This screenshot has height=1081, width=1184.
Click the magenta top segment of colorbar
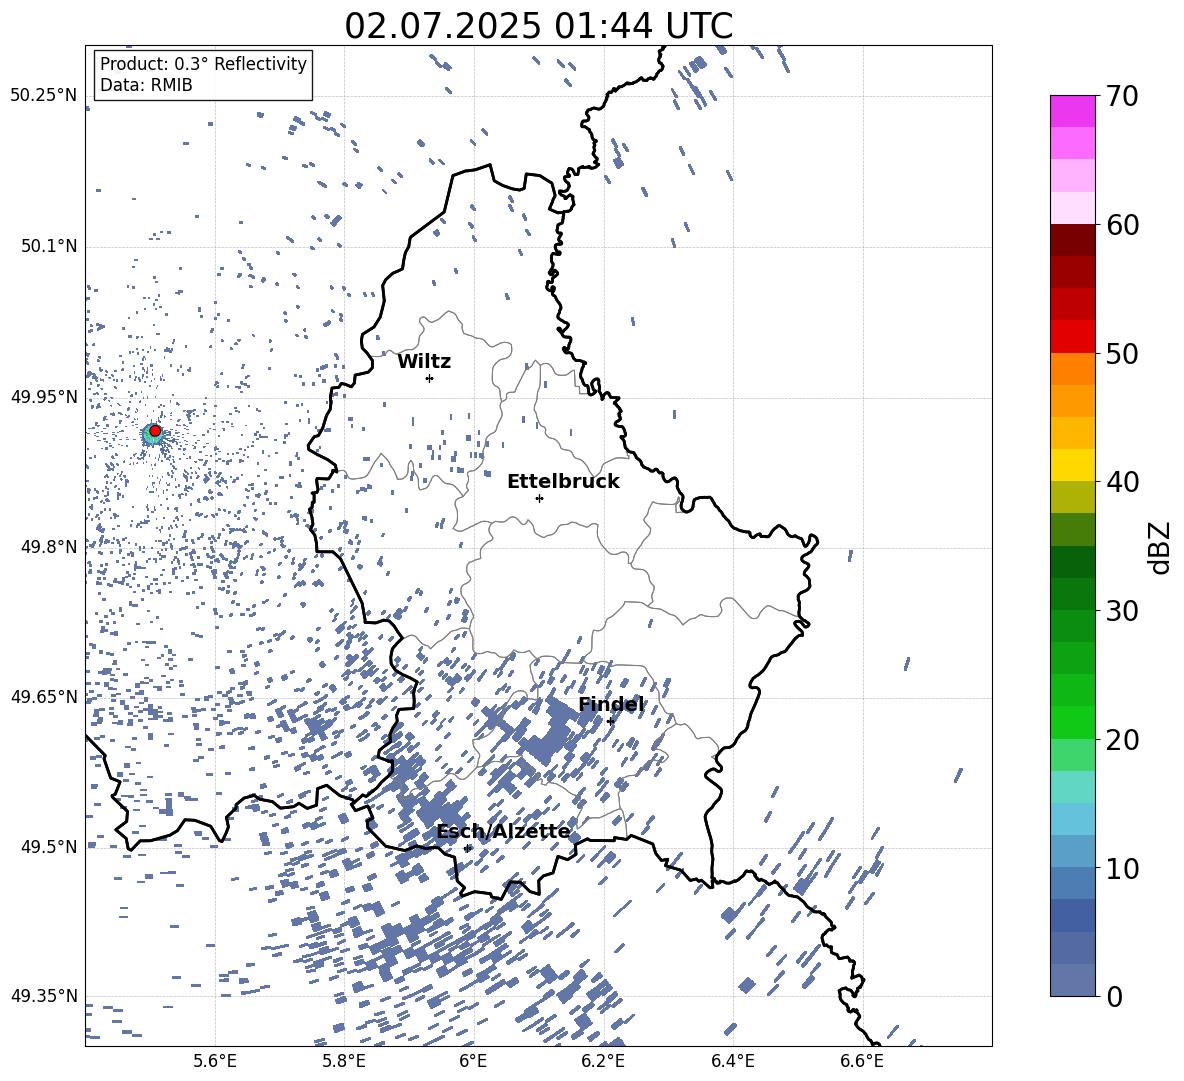click(x=1072, y=112)
